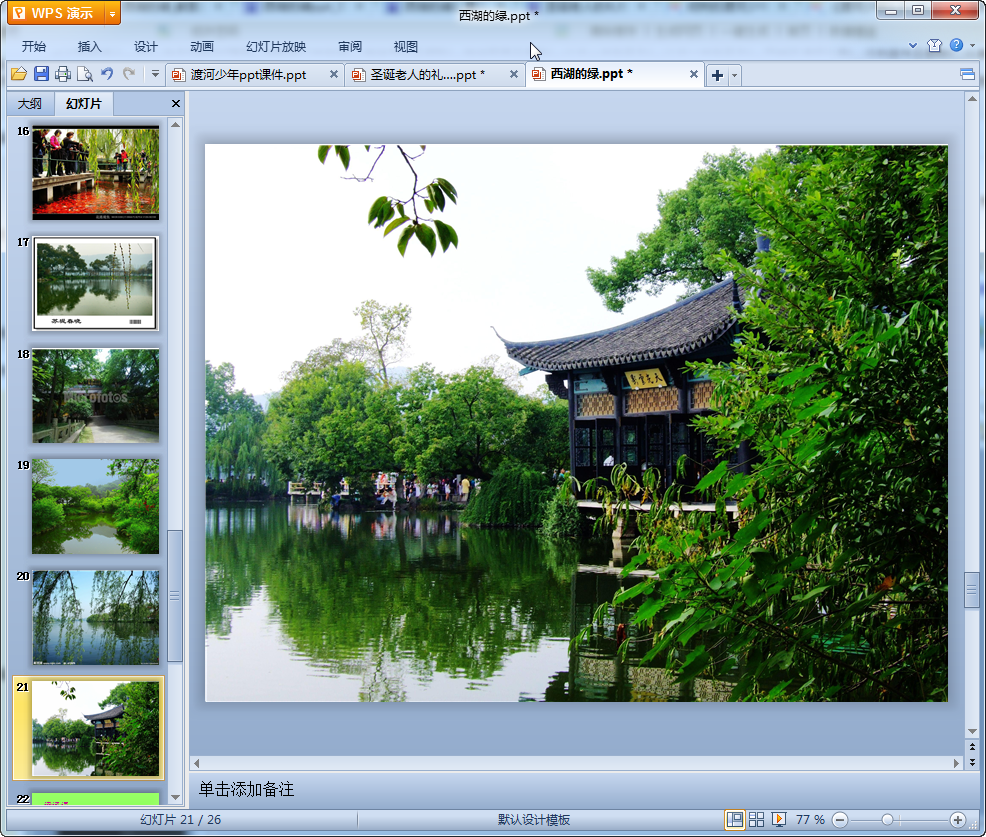The height and width of the screenshot is (837, 986).
Task: Switch to normal view icon
Action: click(x=734, y=819)
